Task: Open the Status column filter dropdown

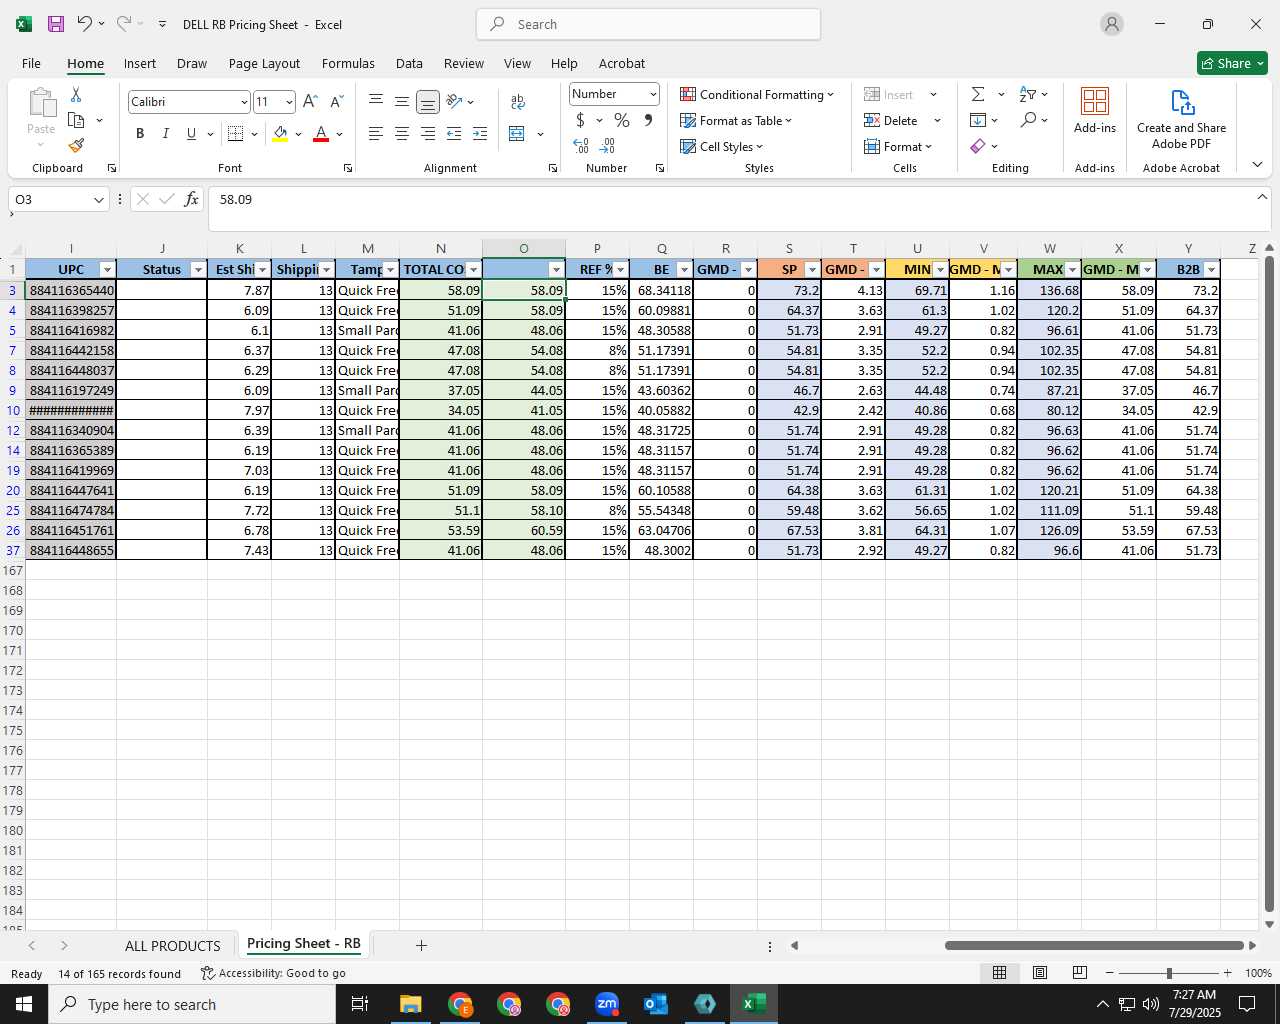Action: pyautogui.click(x=198, y=270)
